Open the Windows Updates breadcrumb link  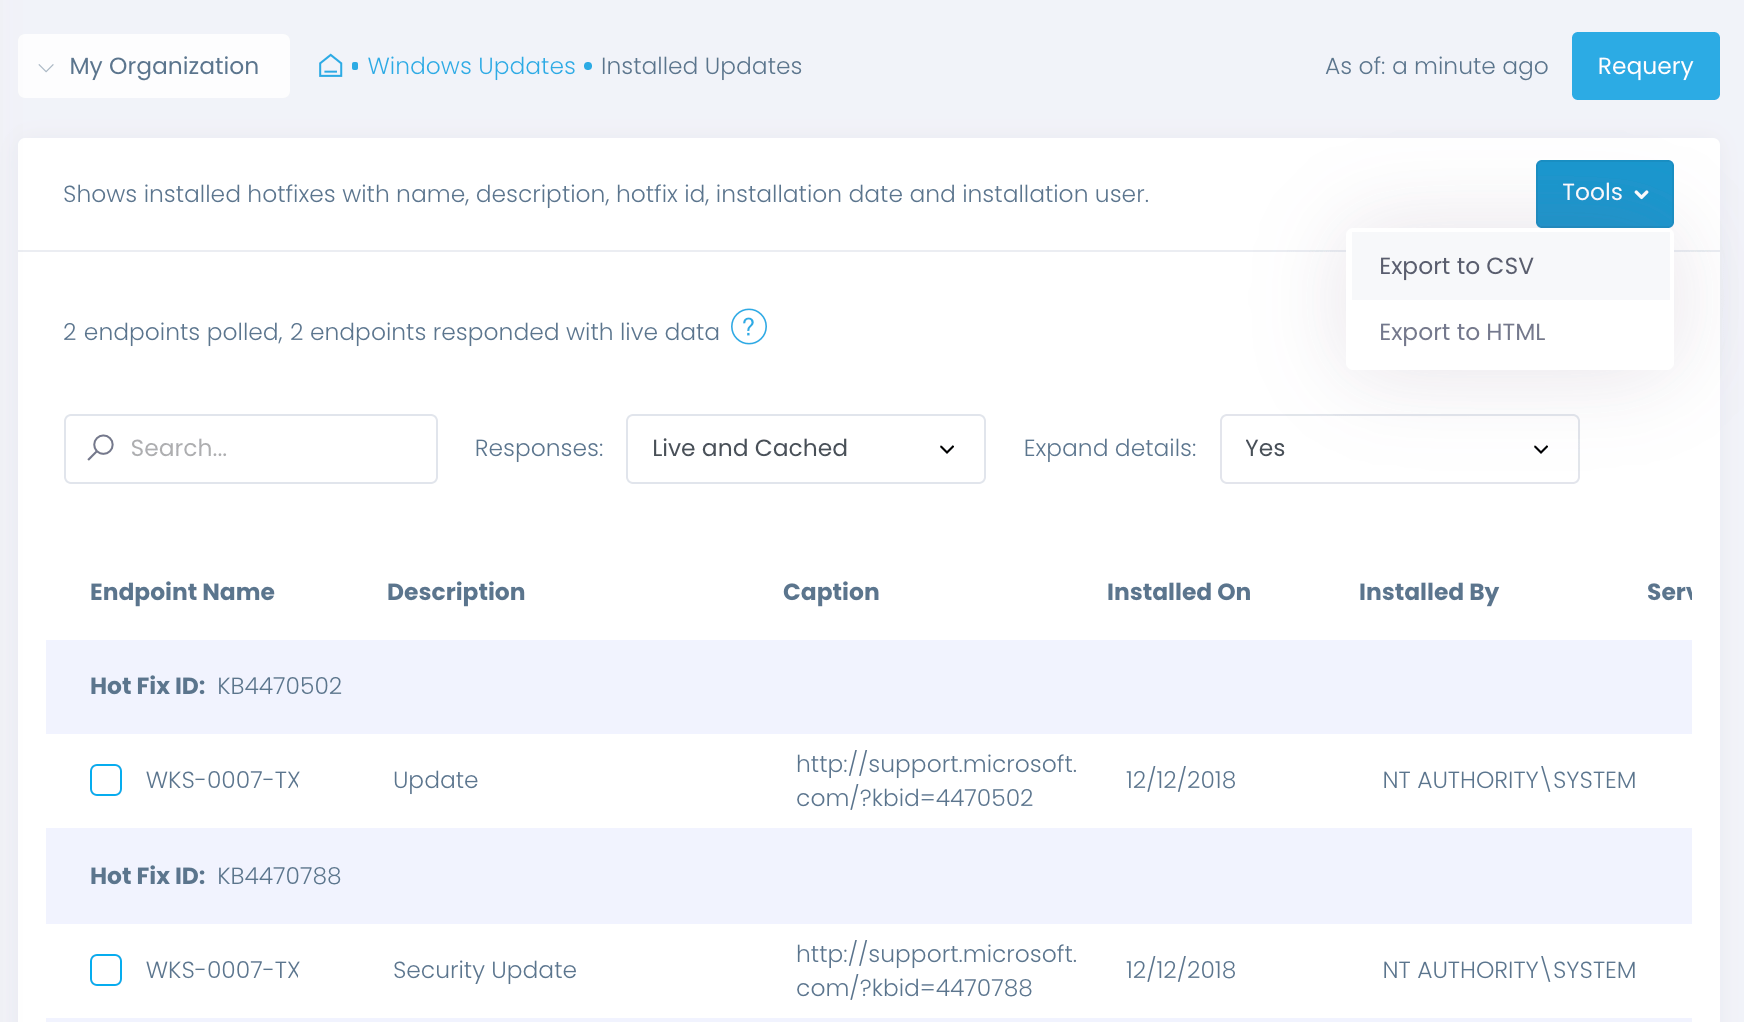(x=470, y=66)
